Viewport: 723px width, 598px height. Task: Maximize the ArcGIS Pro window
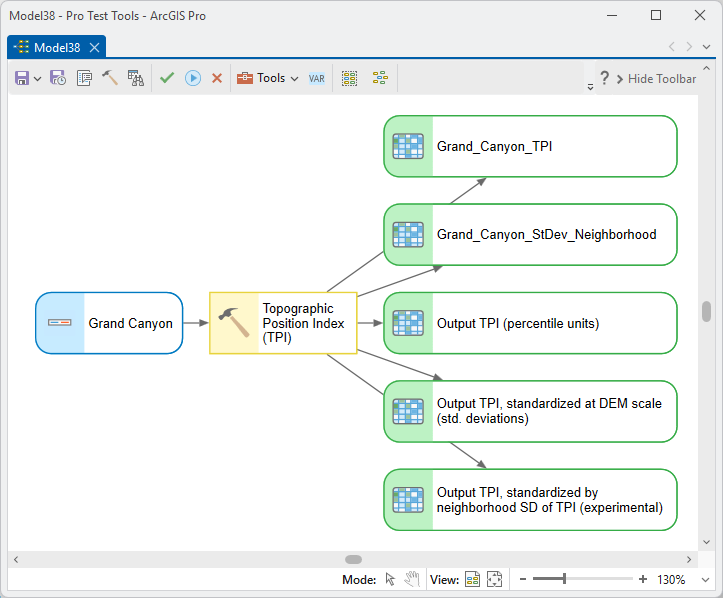pos(656,15)
